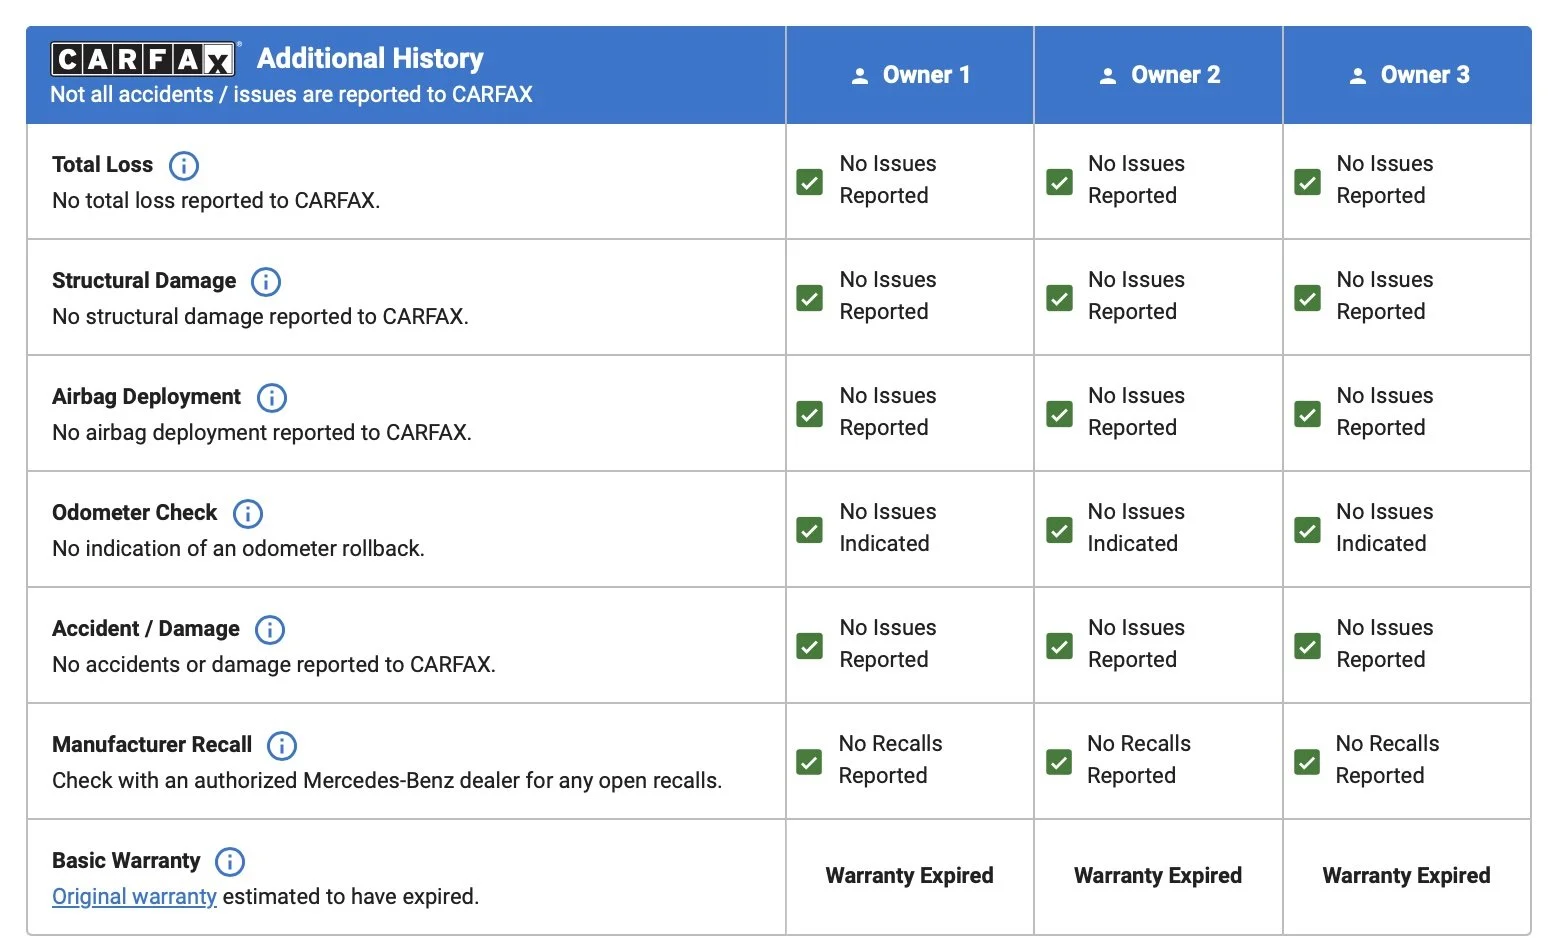Click the person icon beside Owner 1
The height and width of the screenshot is (948, 1564).
pos(860,76)
